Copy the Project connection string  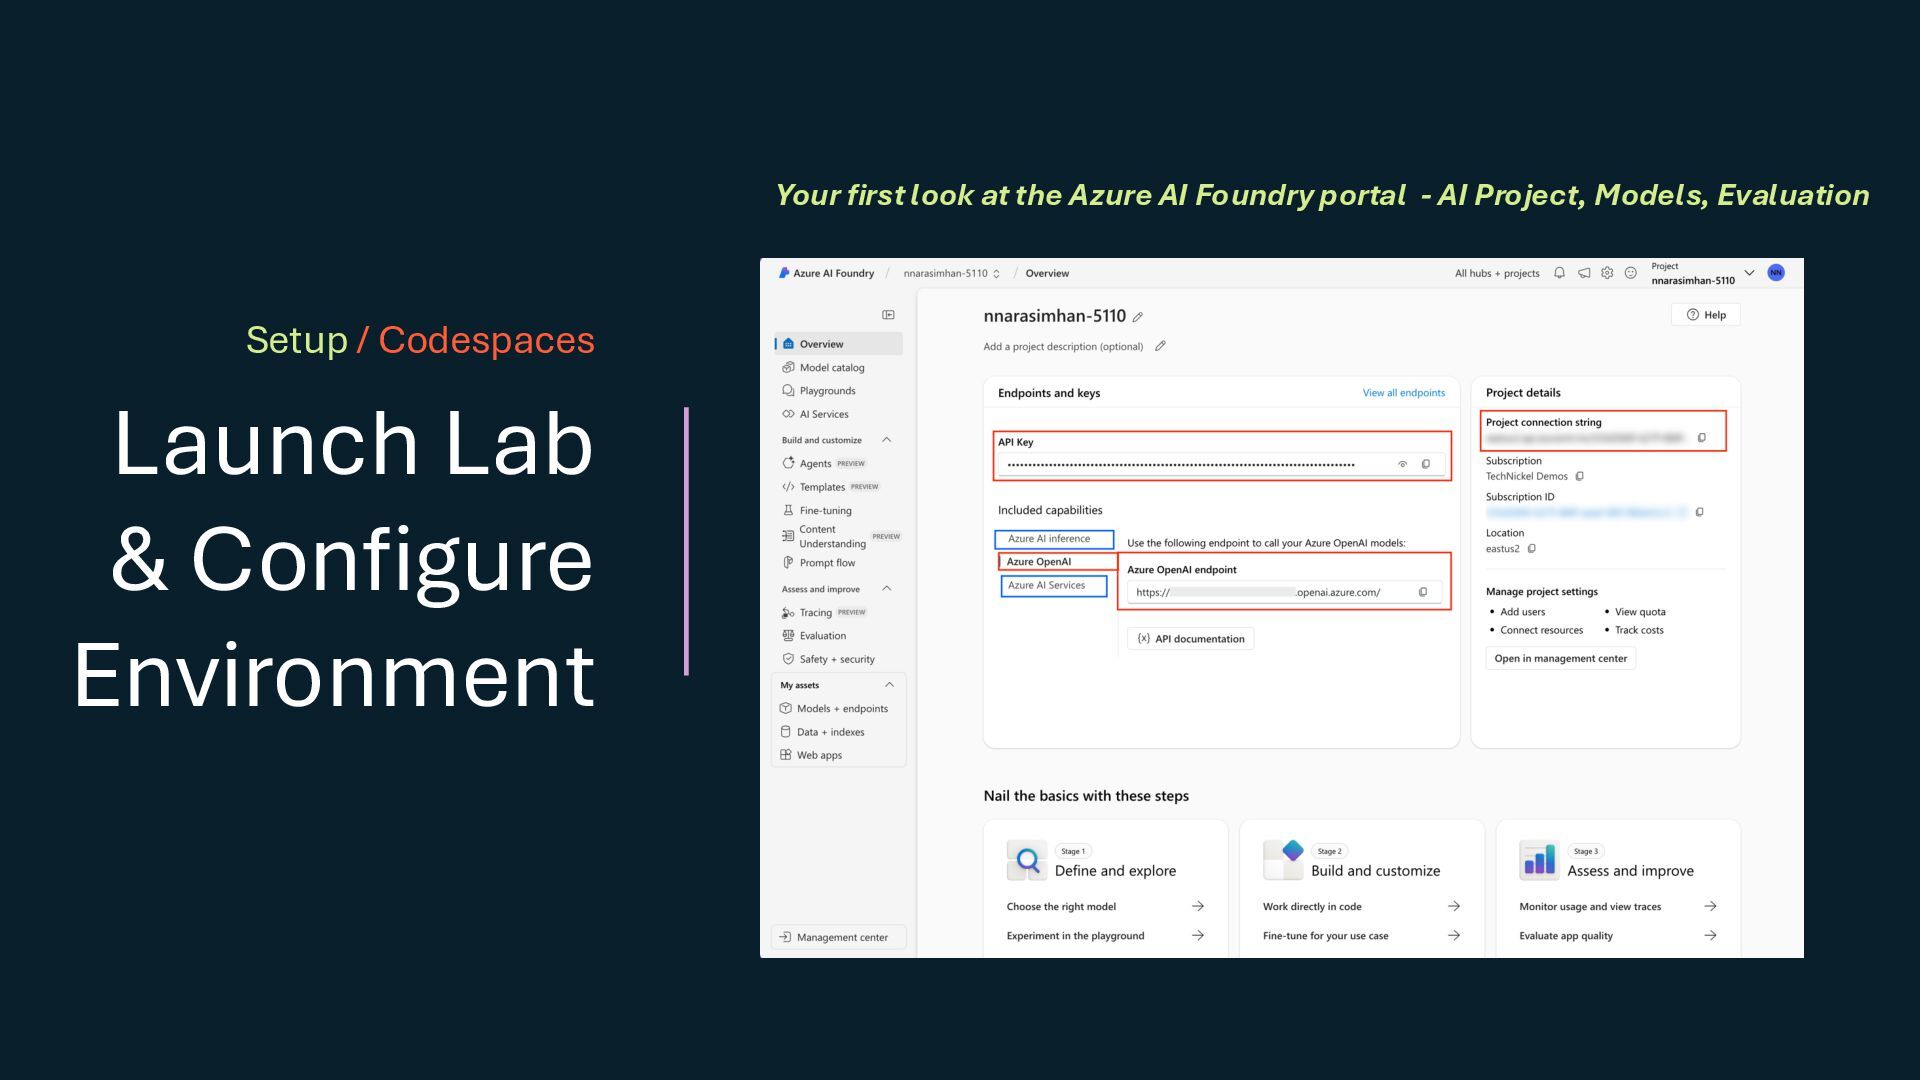[x=1702, y=438]
